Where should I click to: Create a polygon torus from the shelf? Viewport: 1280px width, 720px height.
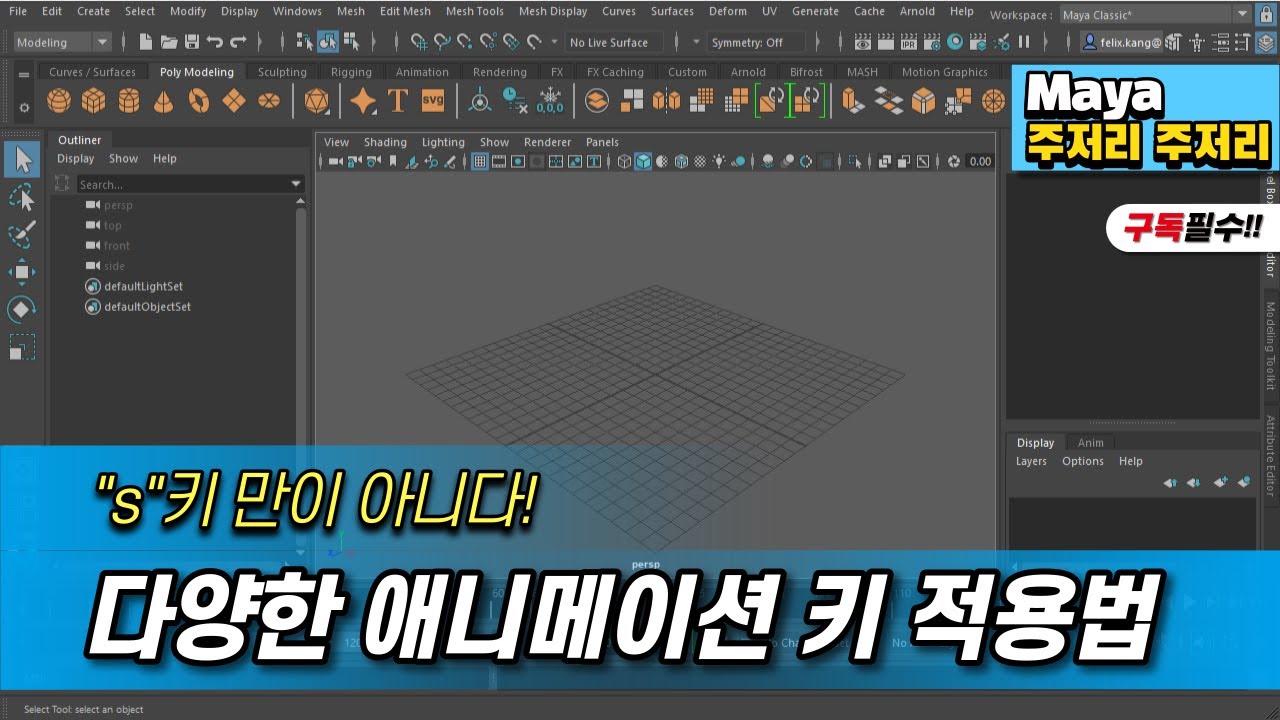point(199,101)
